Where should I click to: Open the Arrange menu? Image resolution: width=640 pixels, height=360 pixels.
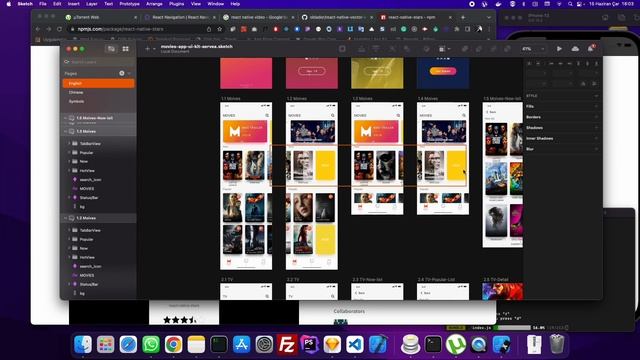(x=154, y=4)
